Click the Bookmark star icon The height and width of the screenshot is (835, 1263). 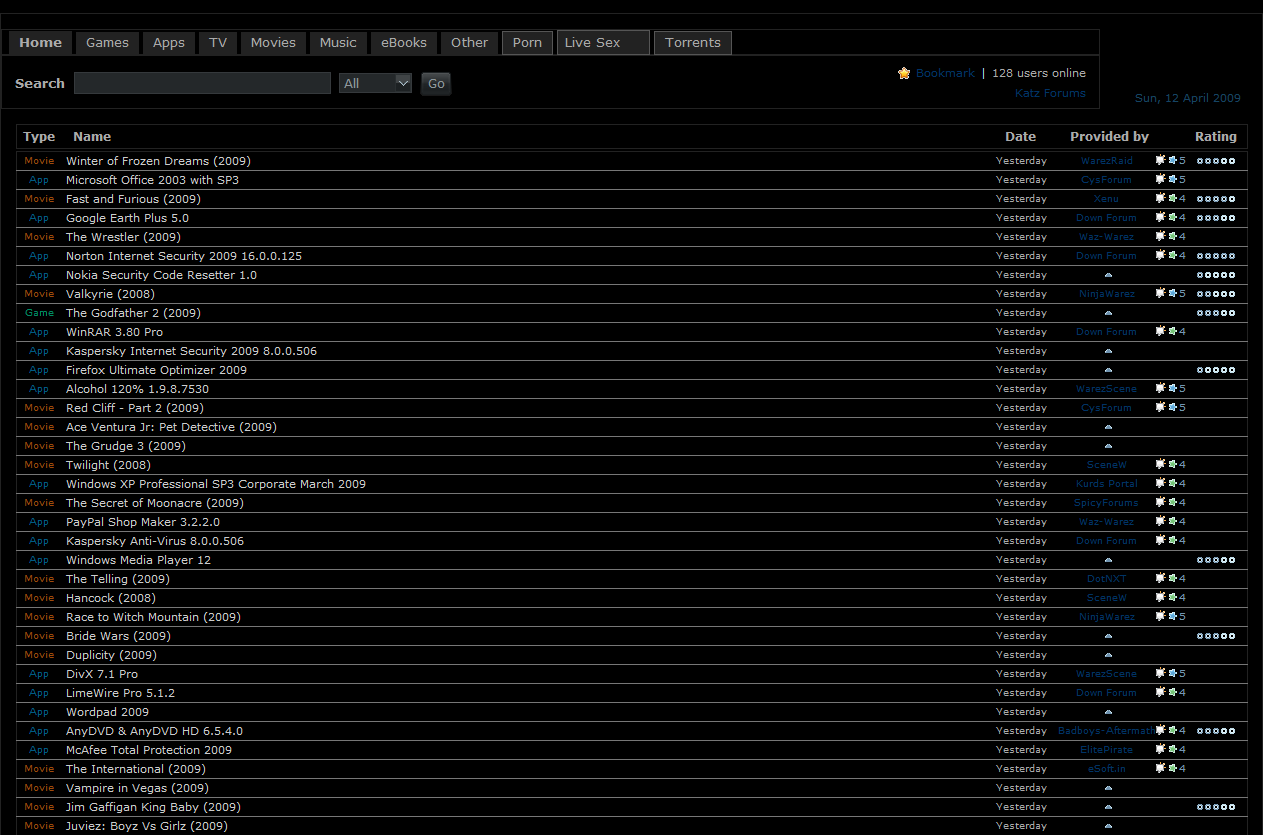coord(904,73)
